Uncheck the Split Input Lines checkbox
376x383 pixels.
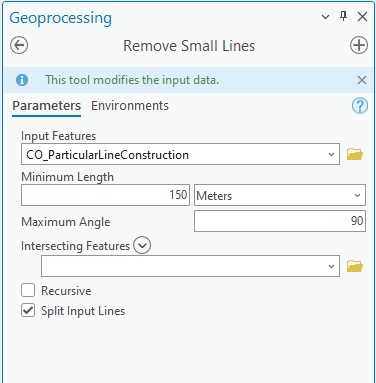pos(28,310)
